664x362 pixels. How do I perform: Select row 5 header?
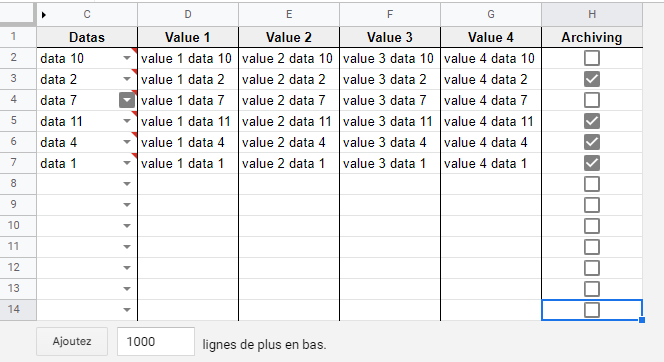click(x=14, y=121)
